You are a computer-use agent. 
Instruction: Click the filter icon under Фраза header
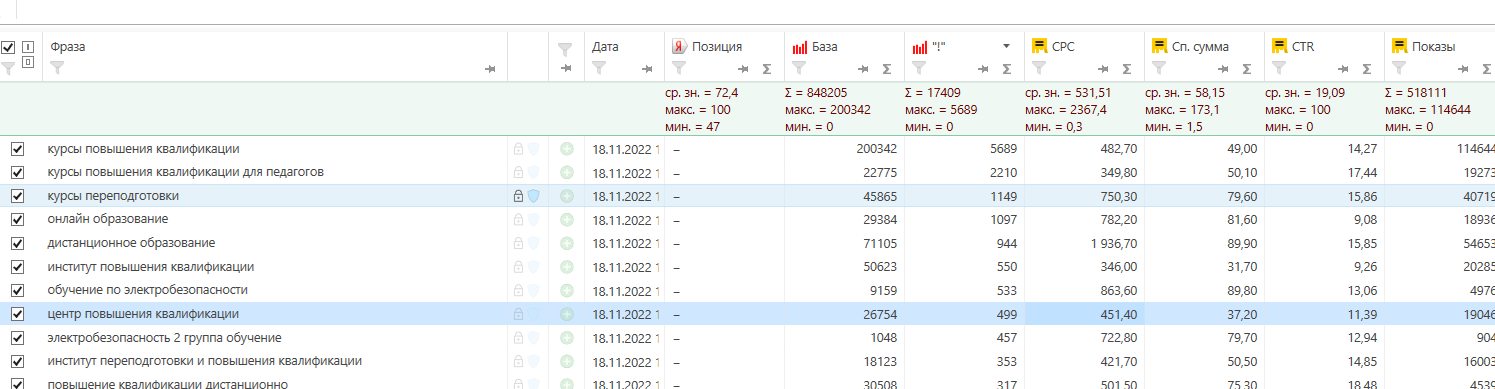57,68
